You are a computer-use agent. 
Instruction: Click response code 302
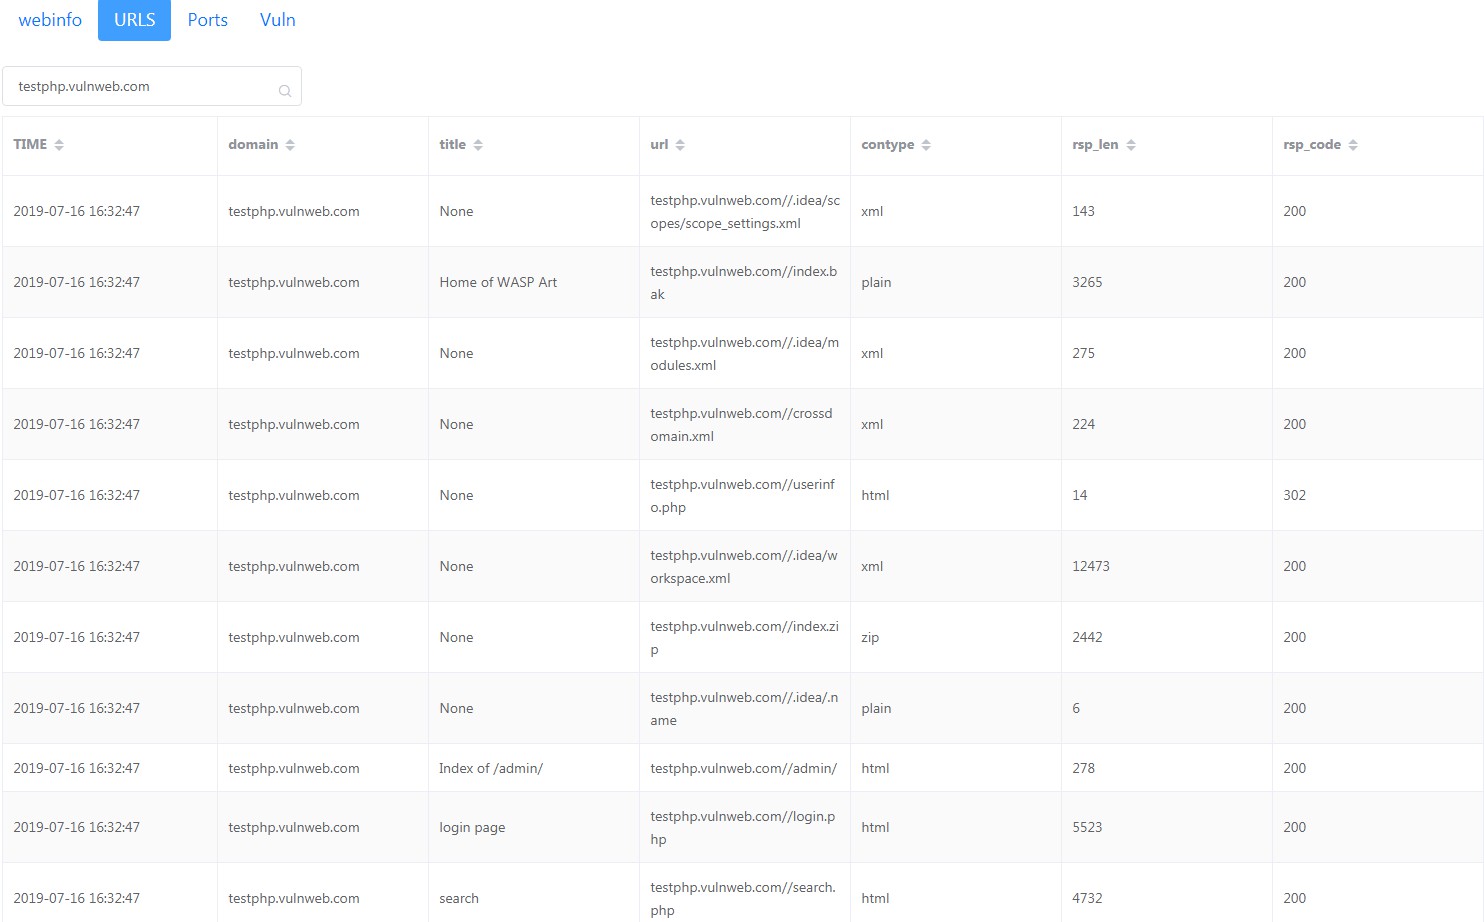(1294, 495)
